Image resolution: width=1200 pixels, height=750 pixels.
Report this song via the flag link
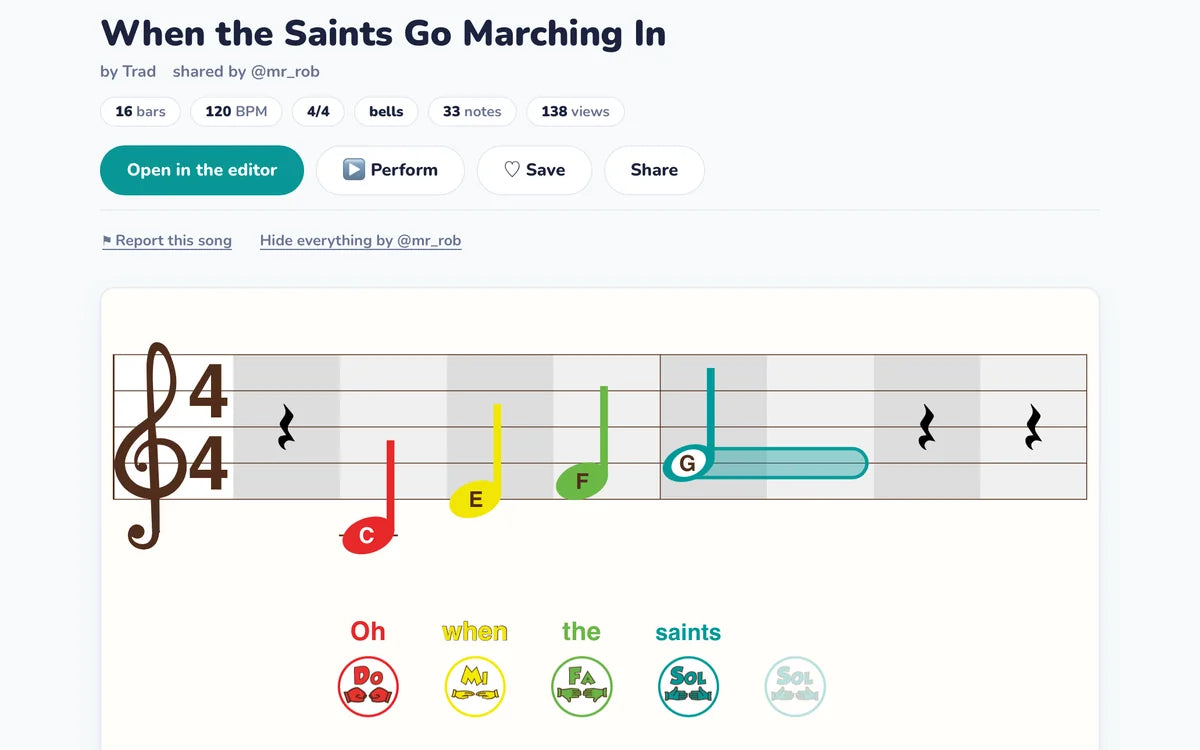[167, 240]
